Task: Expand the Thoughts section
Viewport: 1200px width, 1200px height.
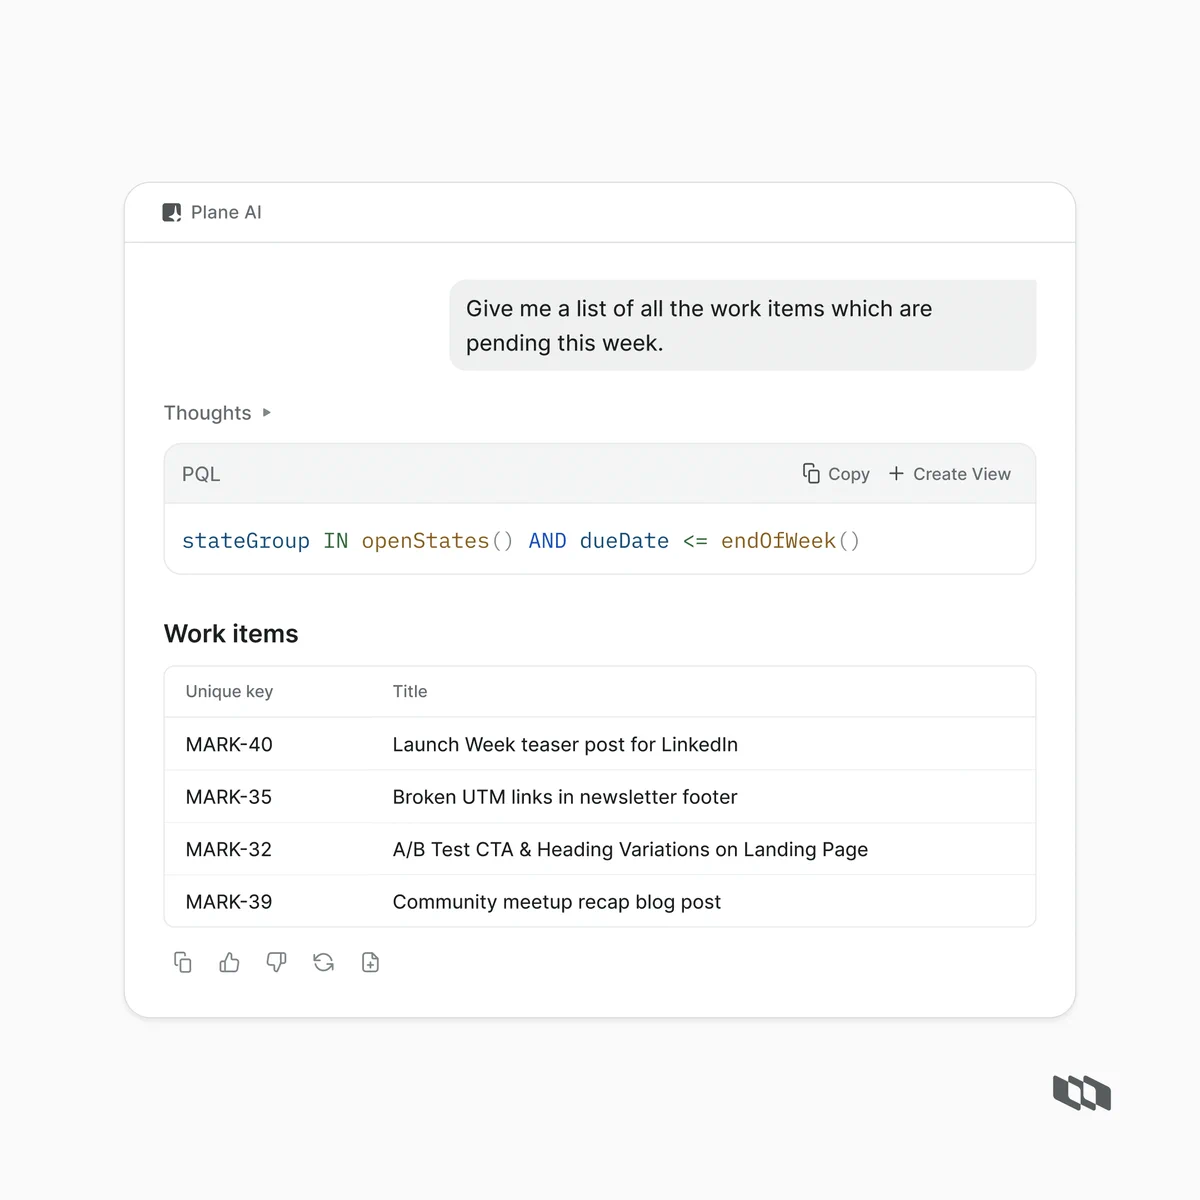Action: [217, 413]
